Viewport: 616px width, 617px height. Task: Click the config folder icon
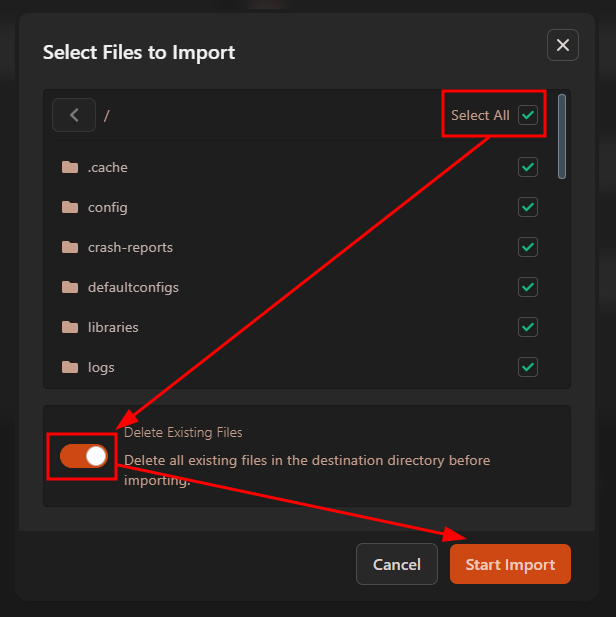click(x=70, y=207)
